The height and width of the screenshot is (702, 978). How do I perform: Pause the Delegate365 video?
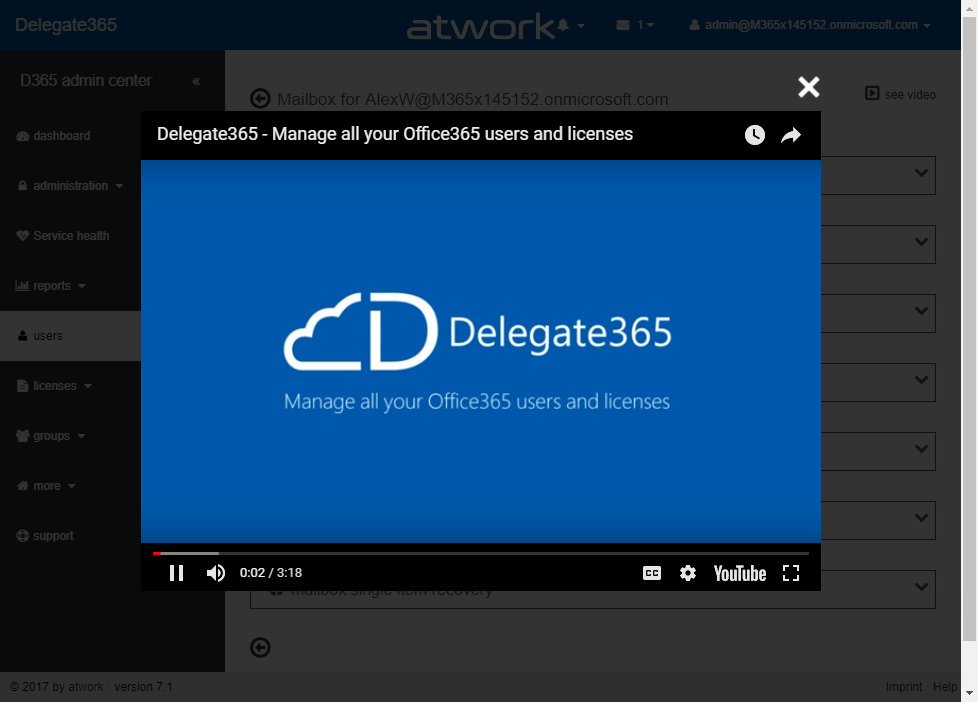[x=176, y=573]
